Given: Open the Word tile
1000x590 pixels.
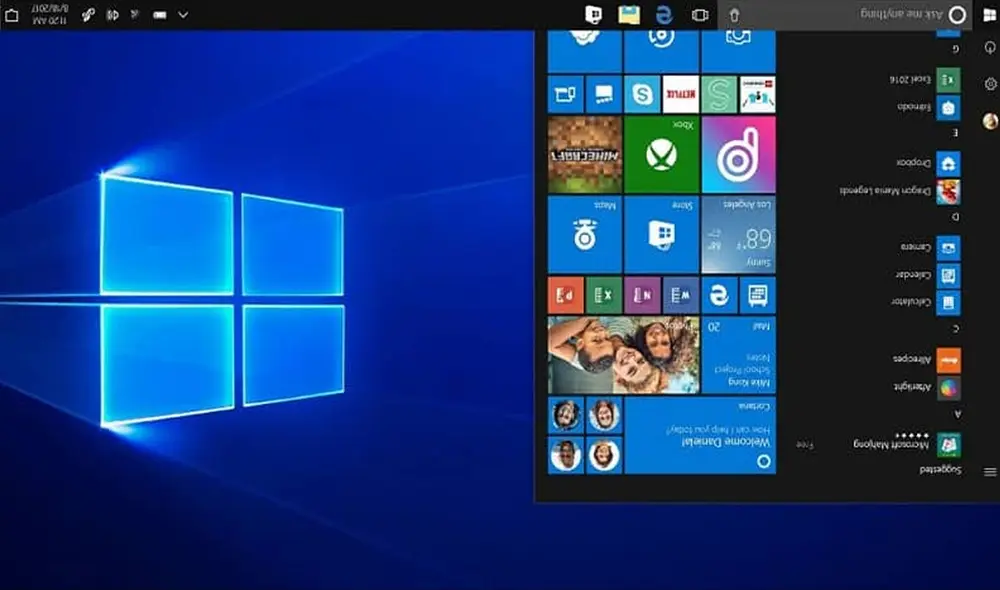Looking at the screenshot, I should click(x=679, y=294).
